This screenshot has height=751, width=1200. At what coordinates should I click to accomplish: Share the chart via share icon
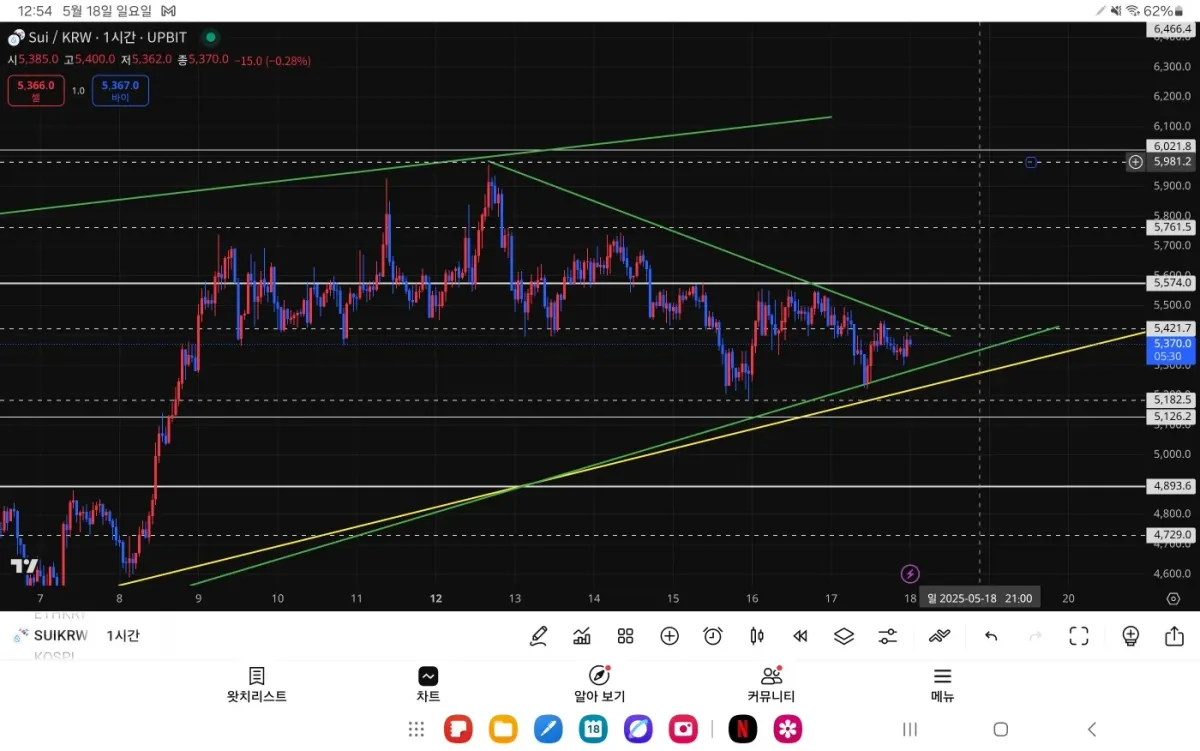click(1174, 636)
